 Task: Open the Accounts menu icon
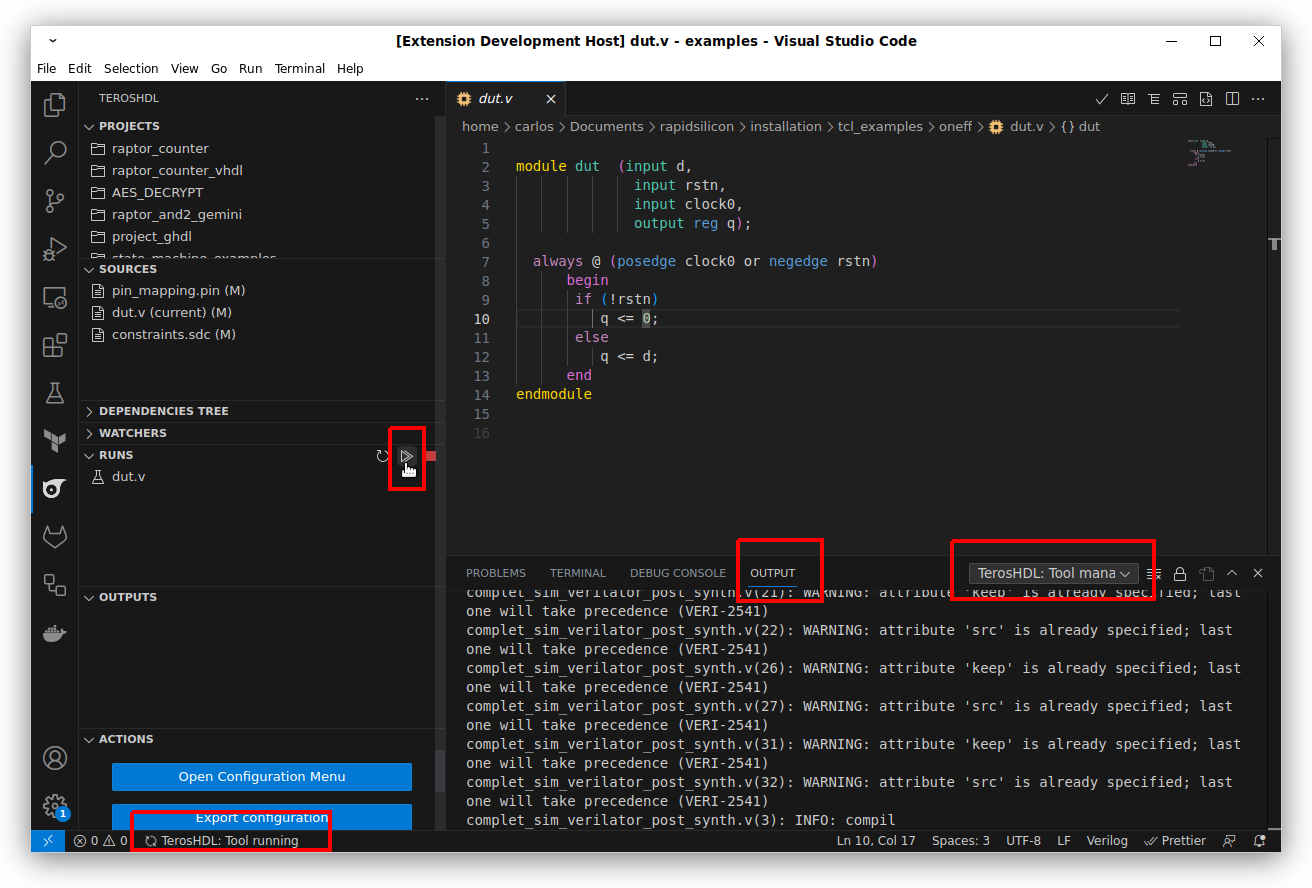click(x=55, y=758)
